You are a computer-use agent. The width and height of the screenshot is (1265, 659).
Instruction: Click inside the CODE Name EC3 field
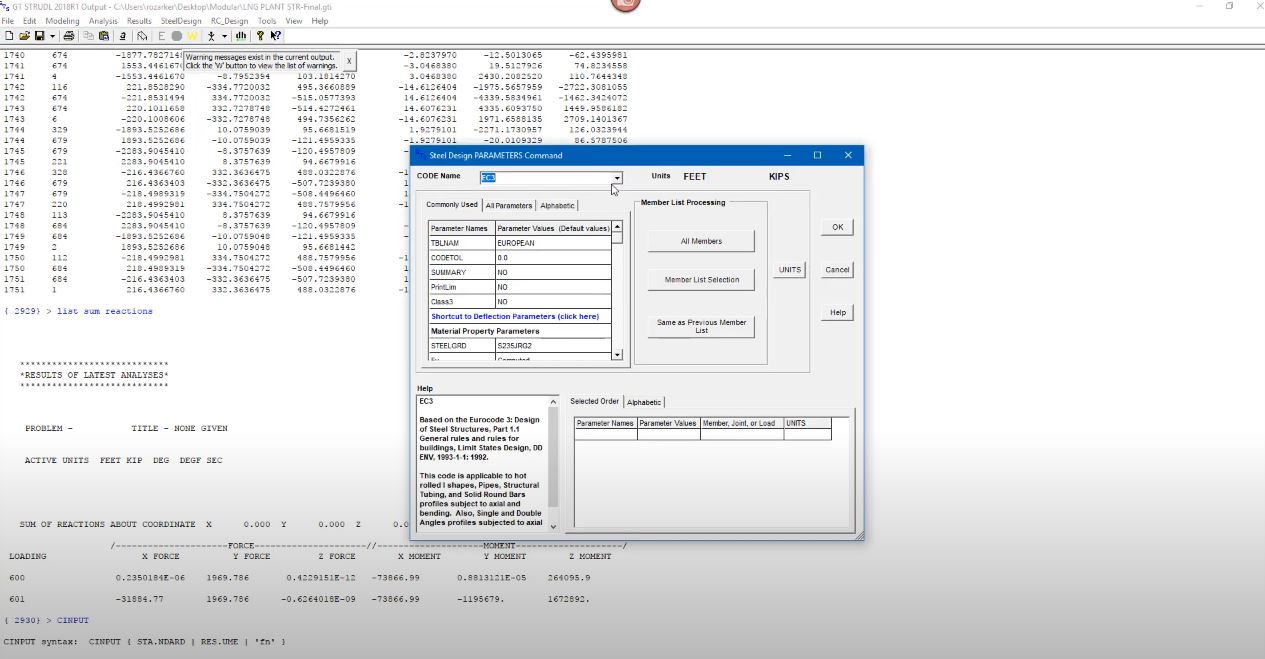tap(546, 178)
